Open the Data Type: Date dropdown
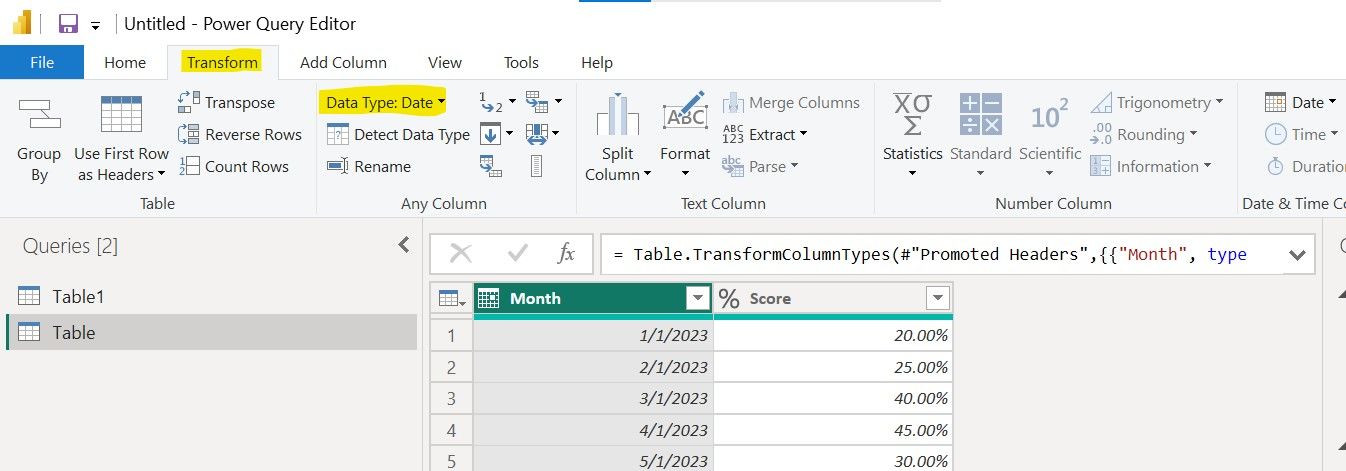This screenshot has height=471, width=1346. coord(385,102)
